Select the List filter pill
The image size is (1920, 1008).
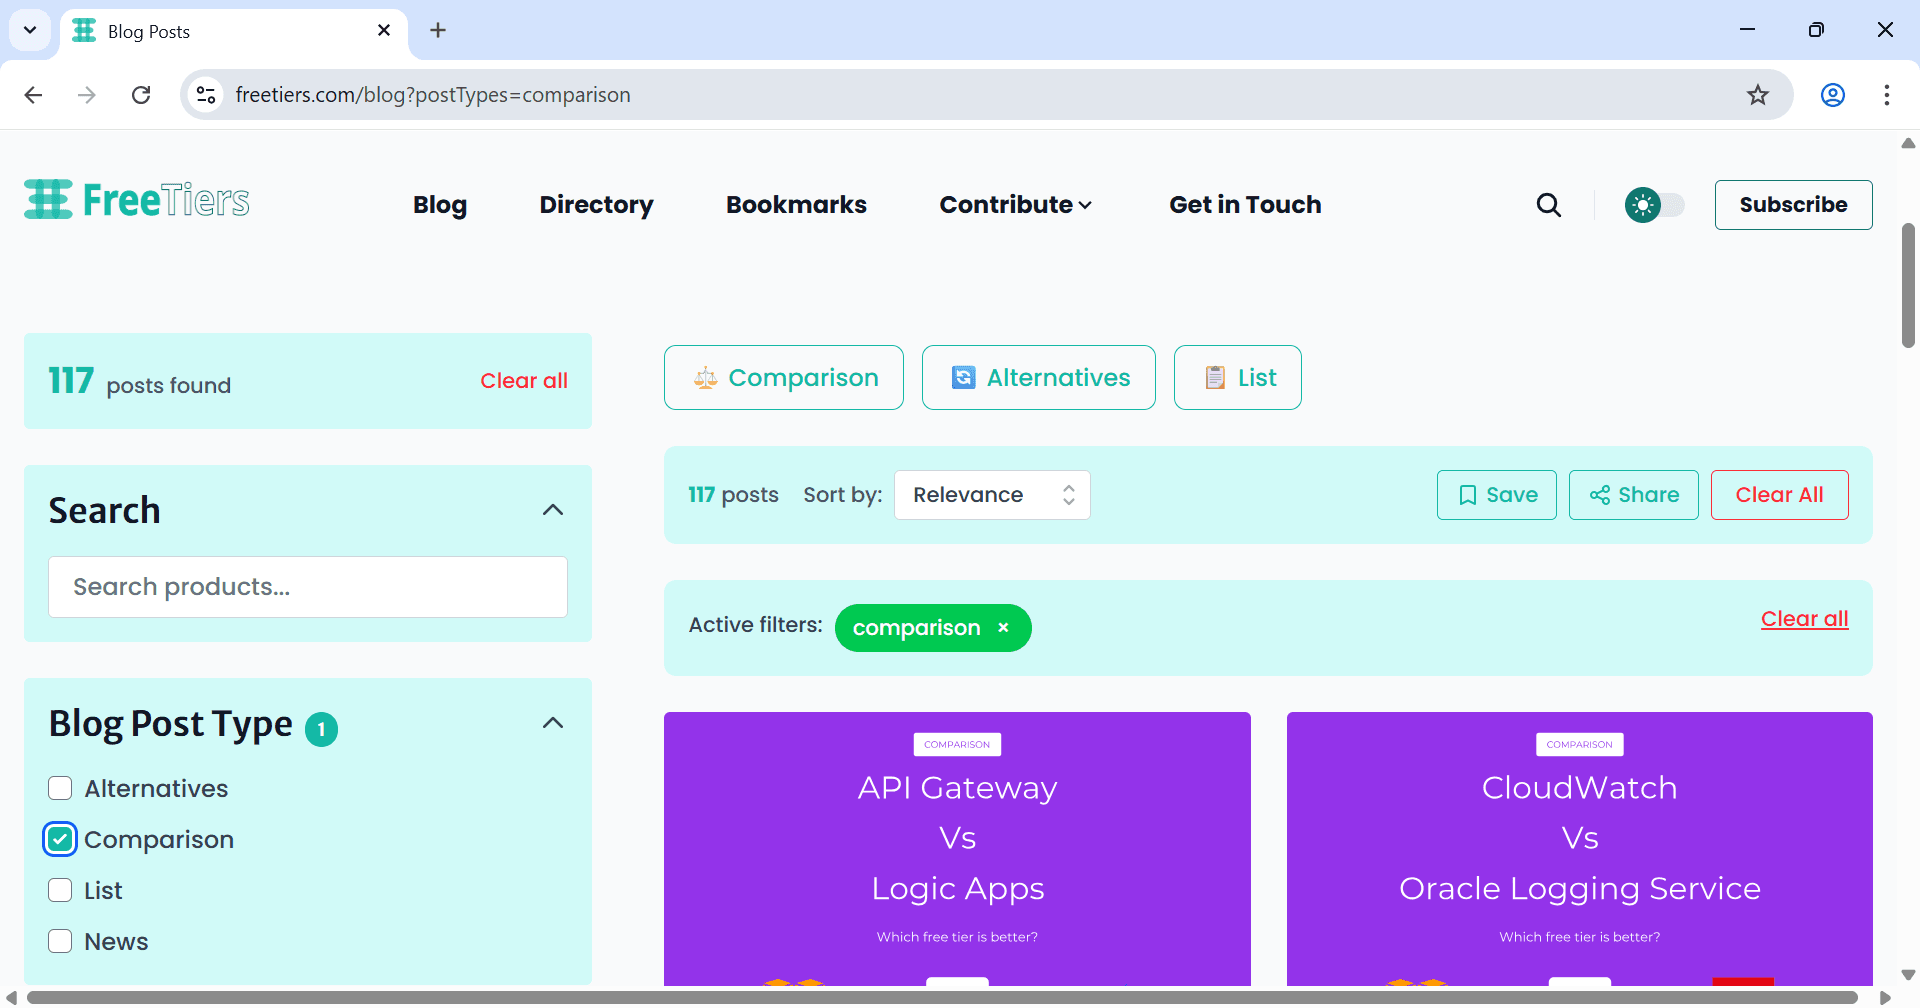1237,378
